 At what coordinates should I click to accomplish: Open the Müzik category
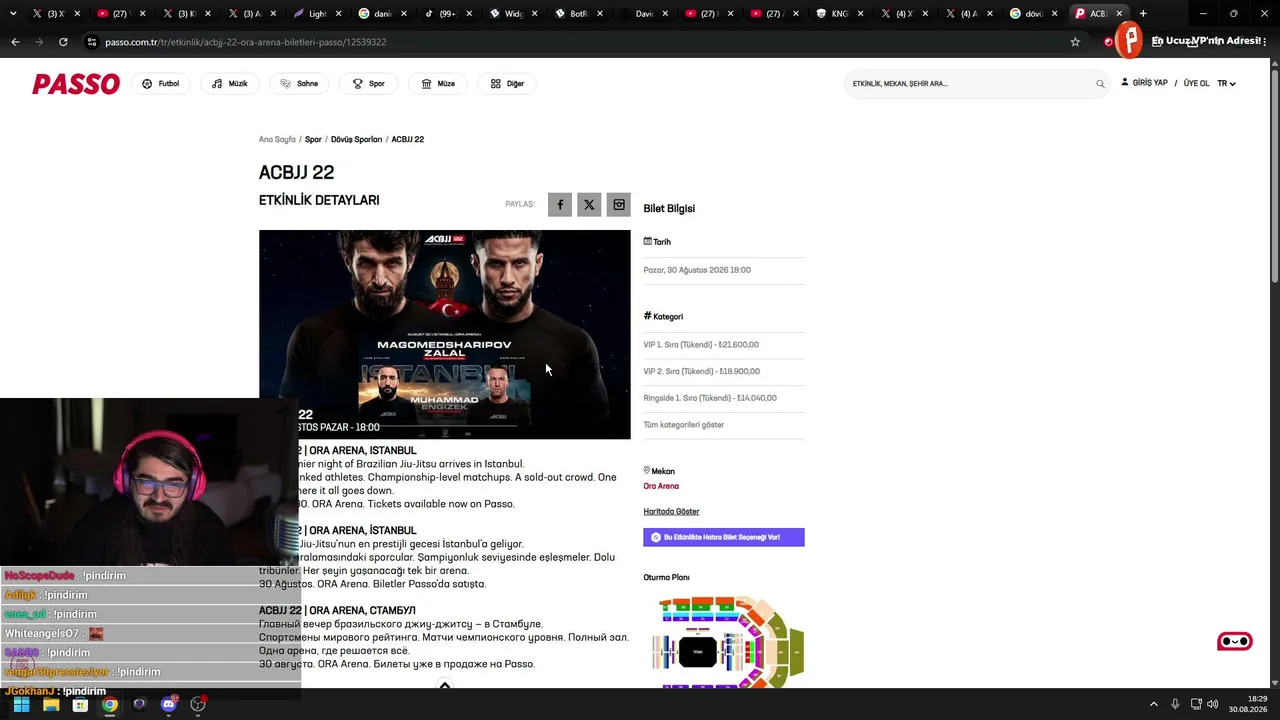pyautogui.click(x=230, y=84)
